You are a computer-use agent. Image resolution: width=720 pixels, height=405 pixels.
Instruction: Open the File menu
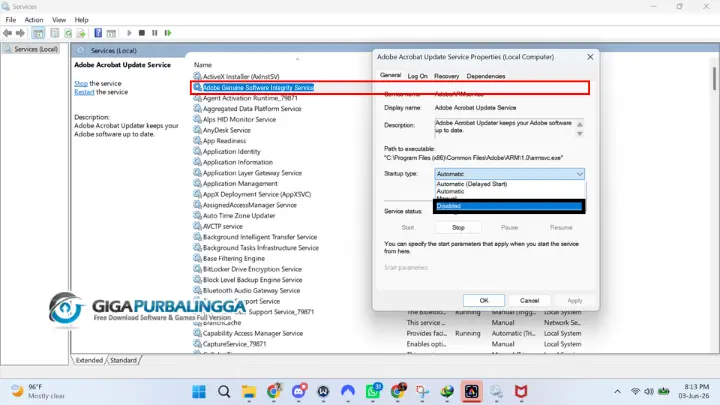(x=11, y=20)
